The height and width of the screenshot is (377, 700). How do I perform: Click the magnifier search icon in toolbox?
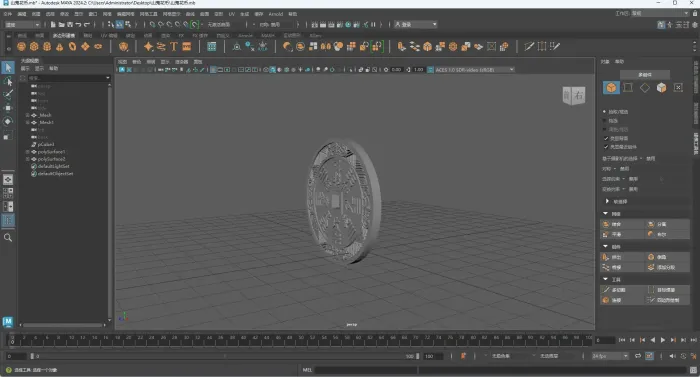[x=8, y=238]
